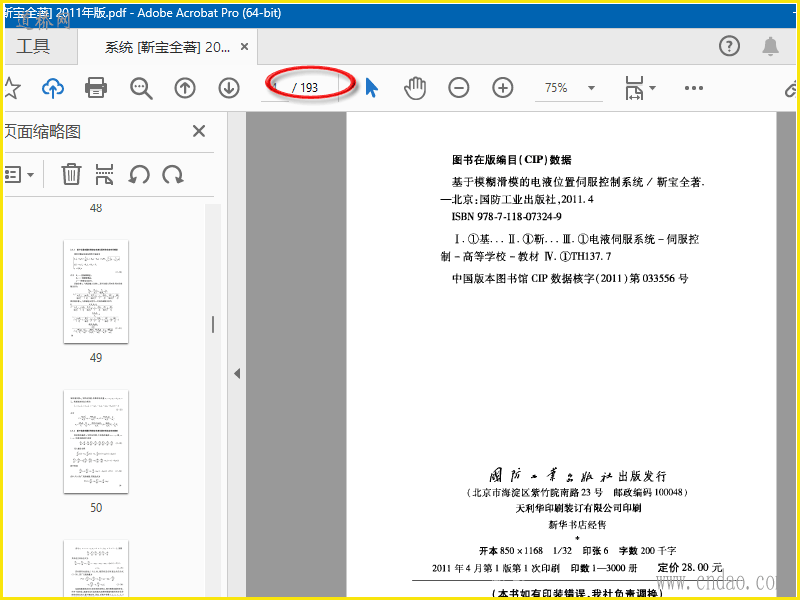The height and width of the screenshot is (600, 800).
Task: Switch to the 系统 [靳宝全著] document tab
Action: (x=167, y=47)
